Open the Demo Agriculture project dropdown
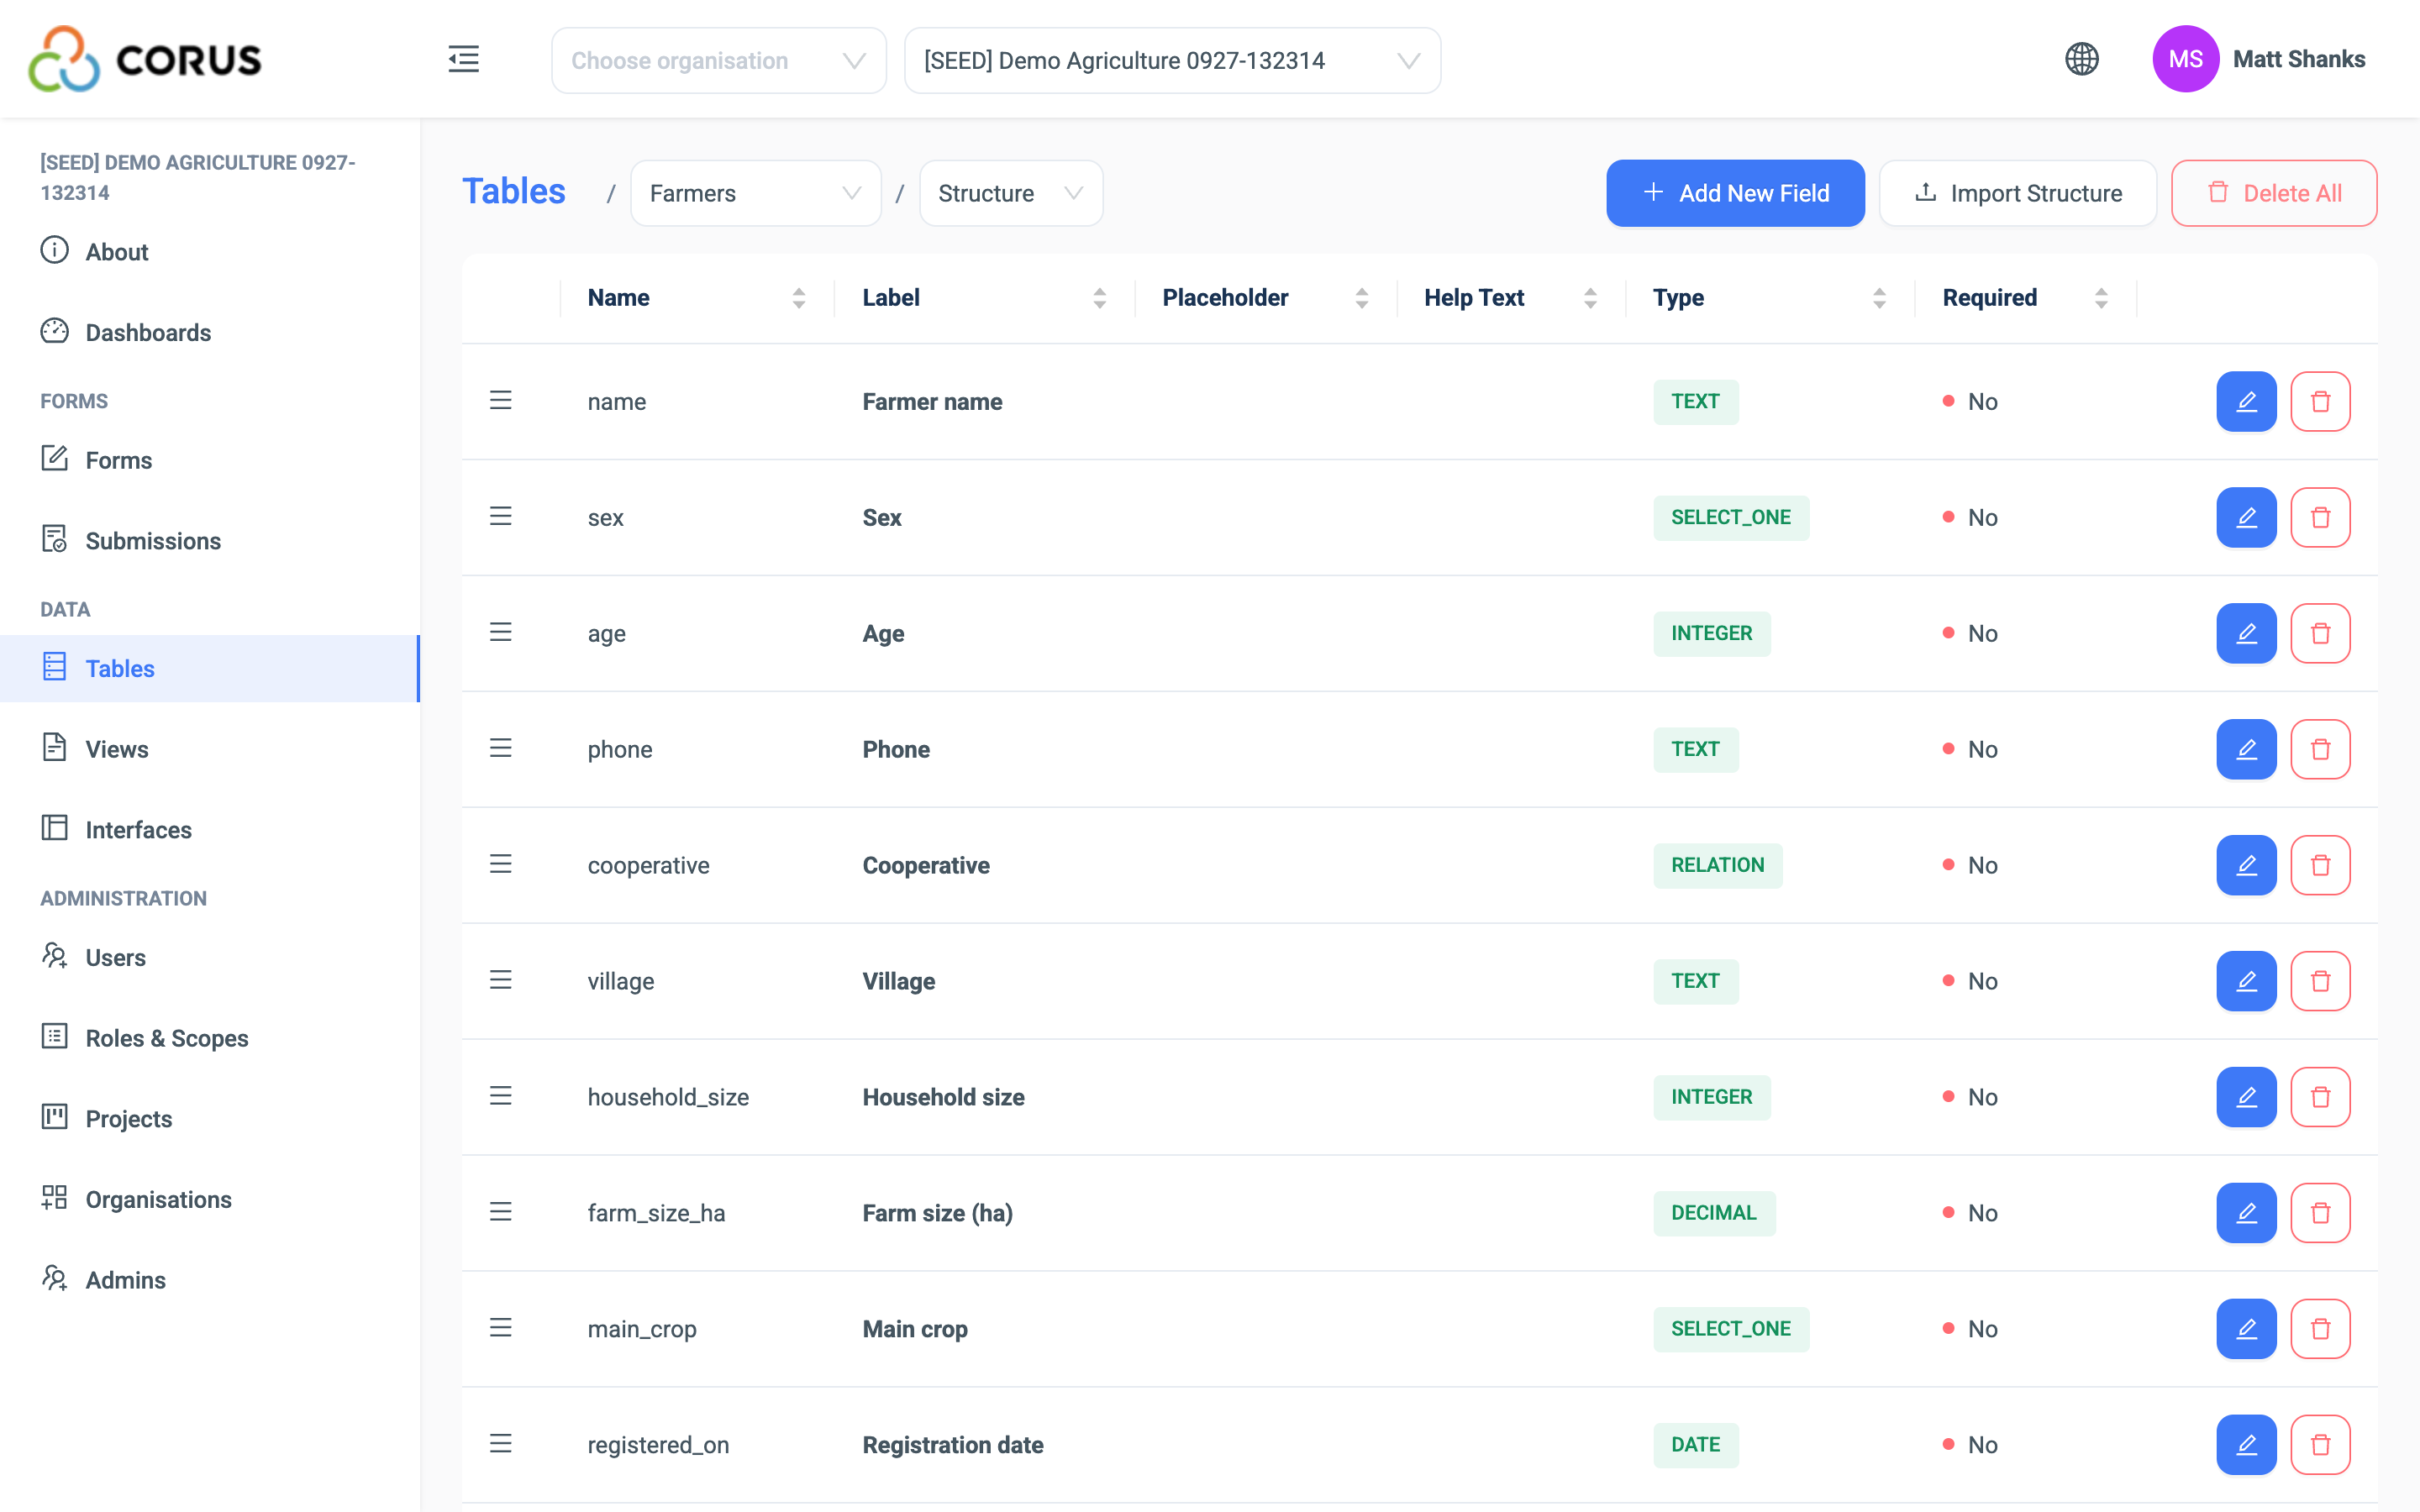This screenshot has height=1512, width=2420. pos(1172,61)
